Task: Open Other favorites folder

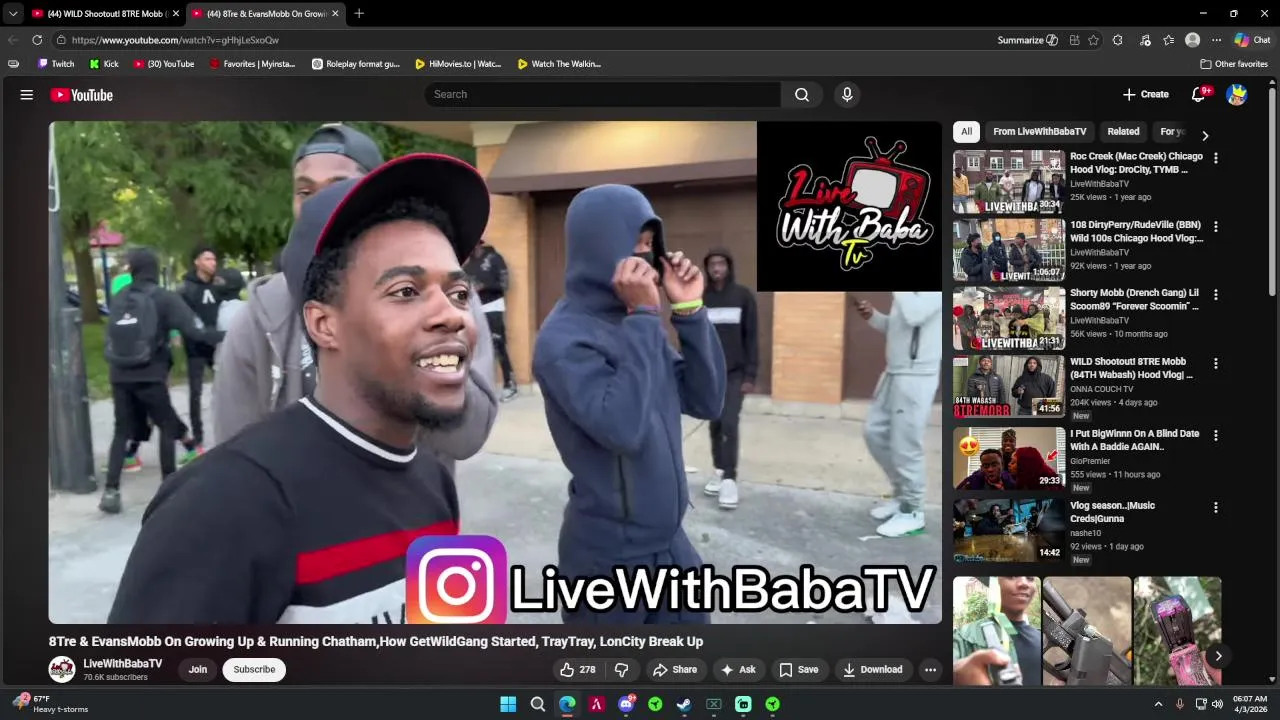Action: [1234, 64]
